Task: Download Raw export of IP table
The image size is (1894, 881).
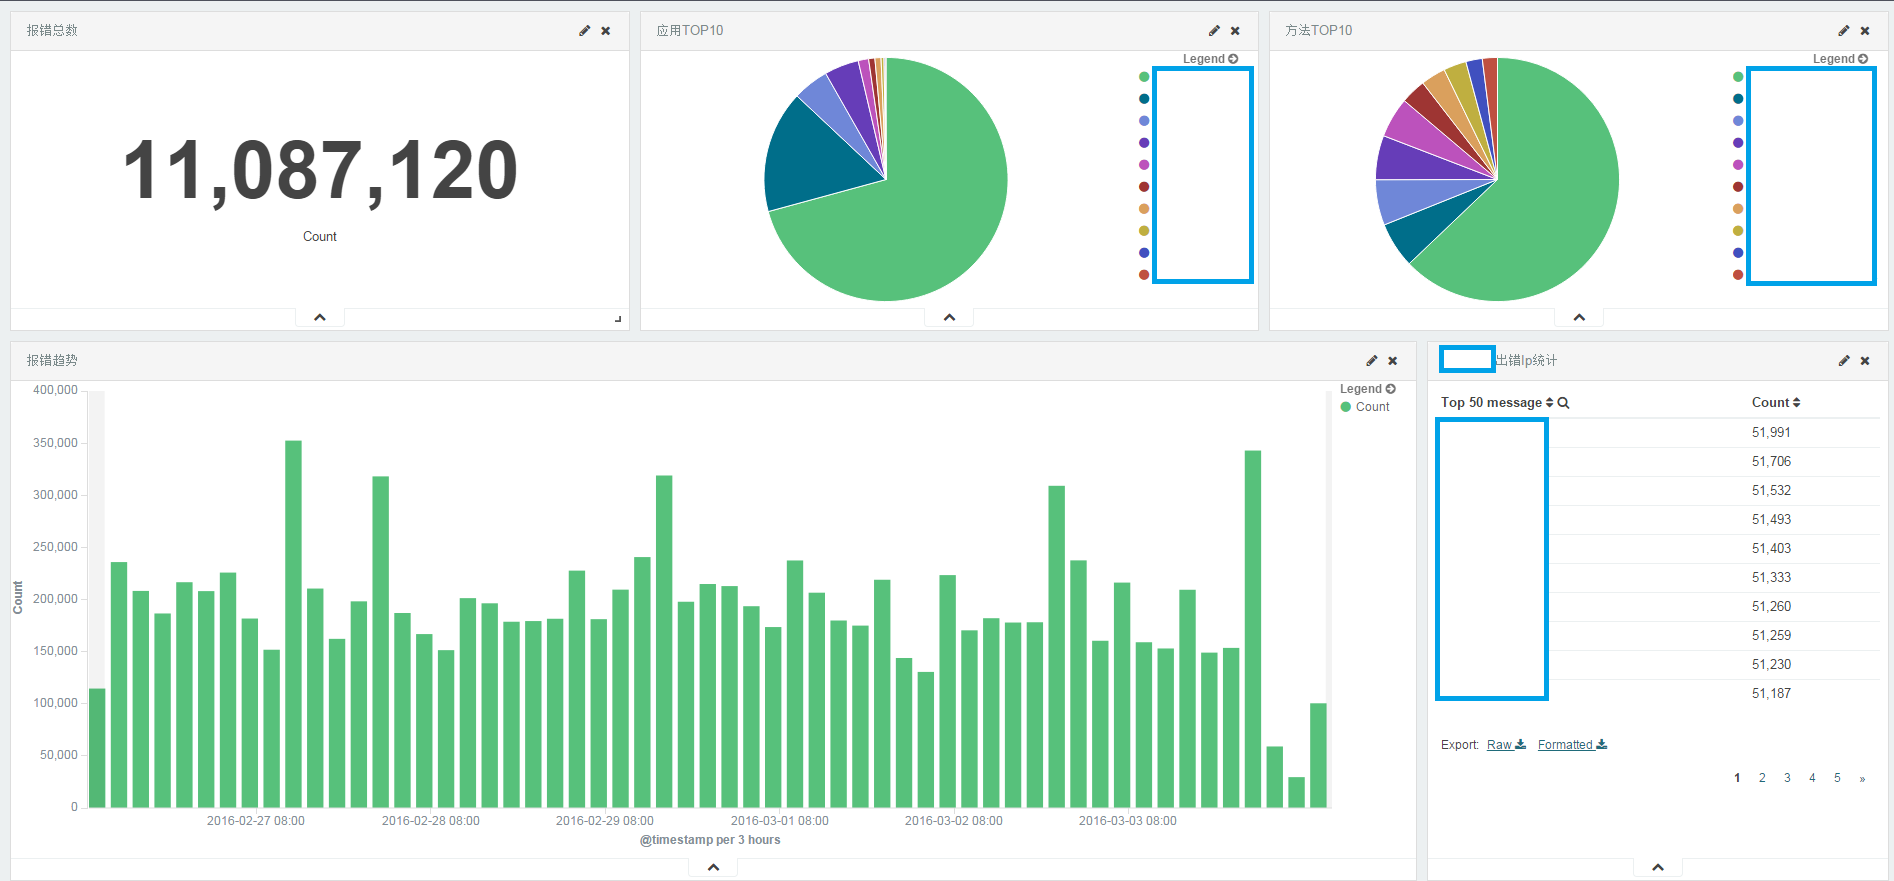Action: [1505, 745]
